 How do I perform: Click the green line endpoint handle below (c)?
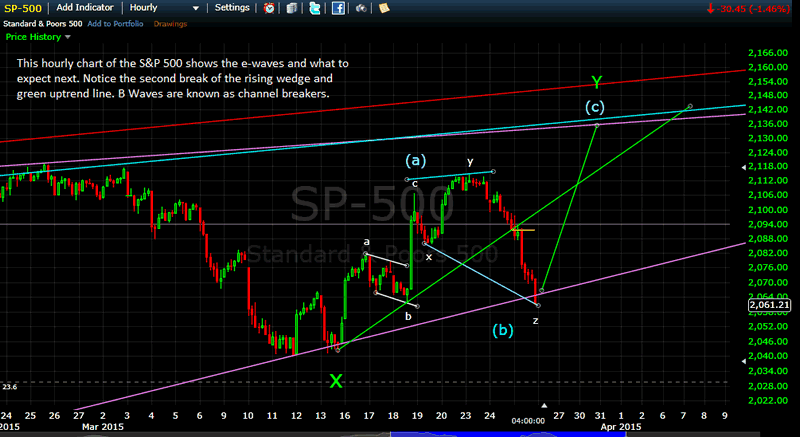(x=597, y=125)
